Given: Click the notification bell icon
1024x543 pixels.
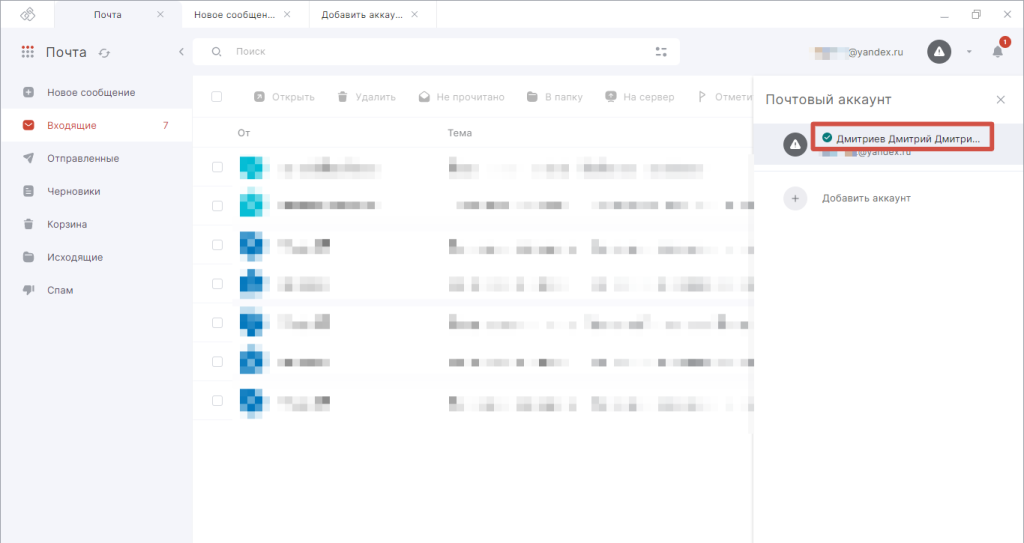Looking at the screenshot, I should [x=998, y=52].
